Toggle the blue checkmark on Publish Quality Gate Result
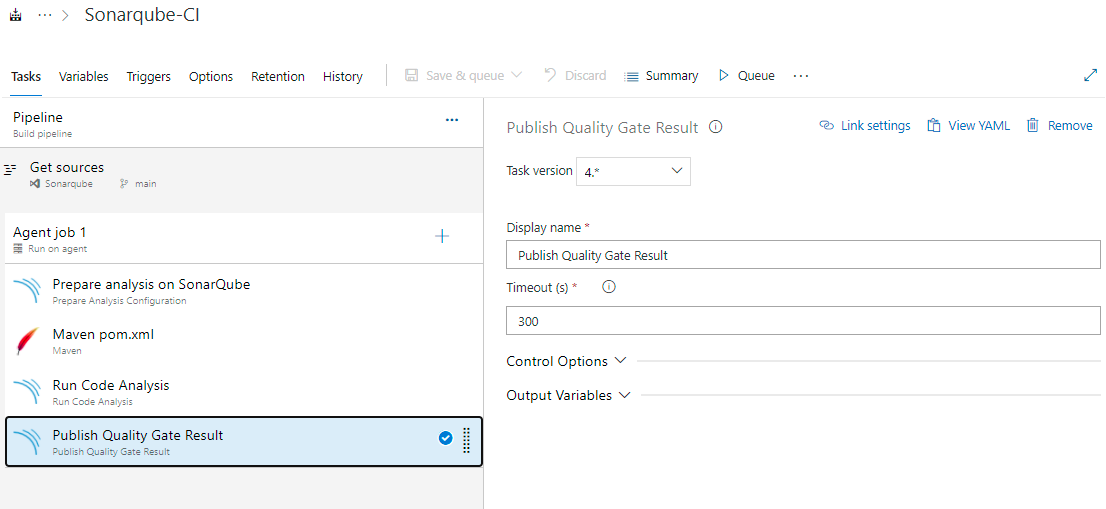The height and width of the screenshot is (509, 1106). point(445,438)
